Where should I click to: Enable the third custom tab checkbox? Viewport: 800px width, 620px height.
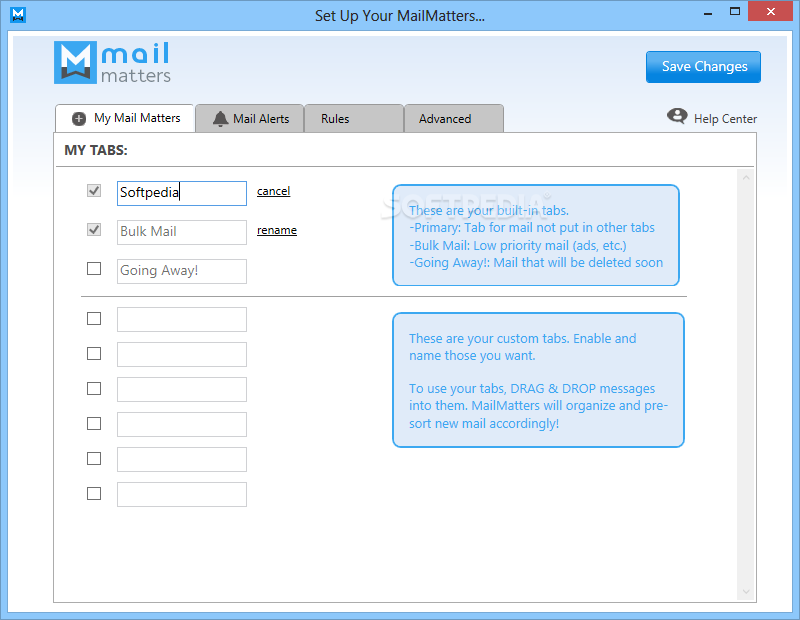click(94, 388)
